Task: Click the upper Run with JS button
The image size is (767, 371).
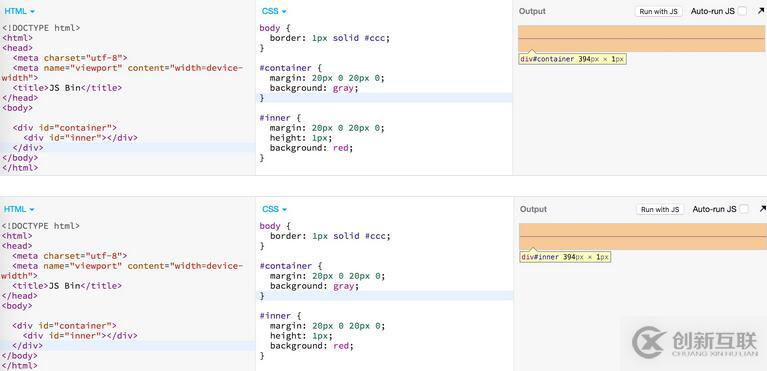Action: point(659,11)
